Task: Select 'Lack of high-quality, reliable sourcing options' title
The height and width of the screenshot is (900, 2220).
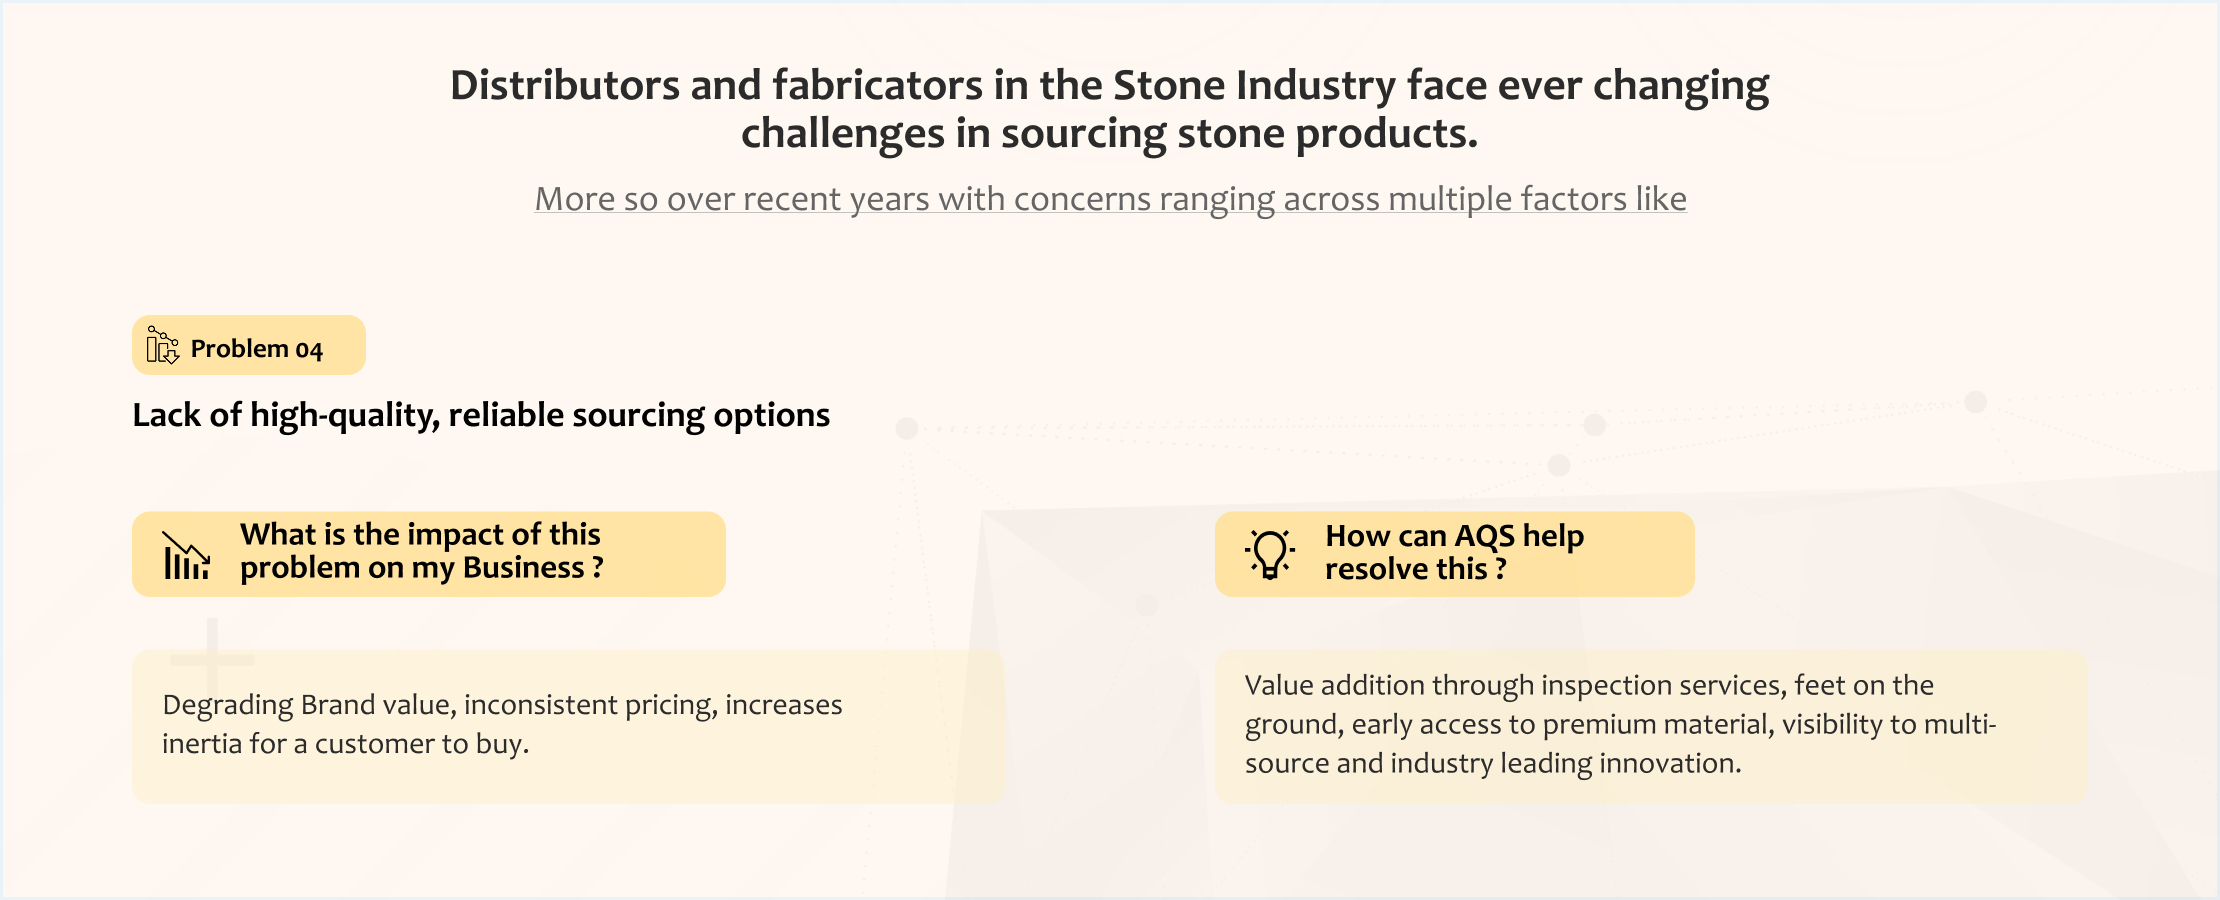Action: (x=481, y=415)
